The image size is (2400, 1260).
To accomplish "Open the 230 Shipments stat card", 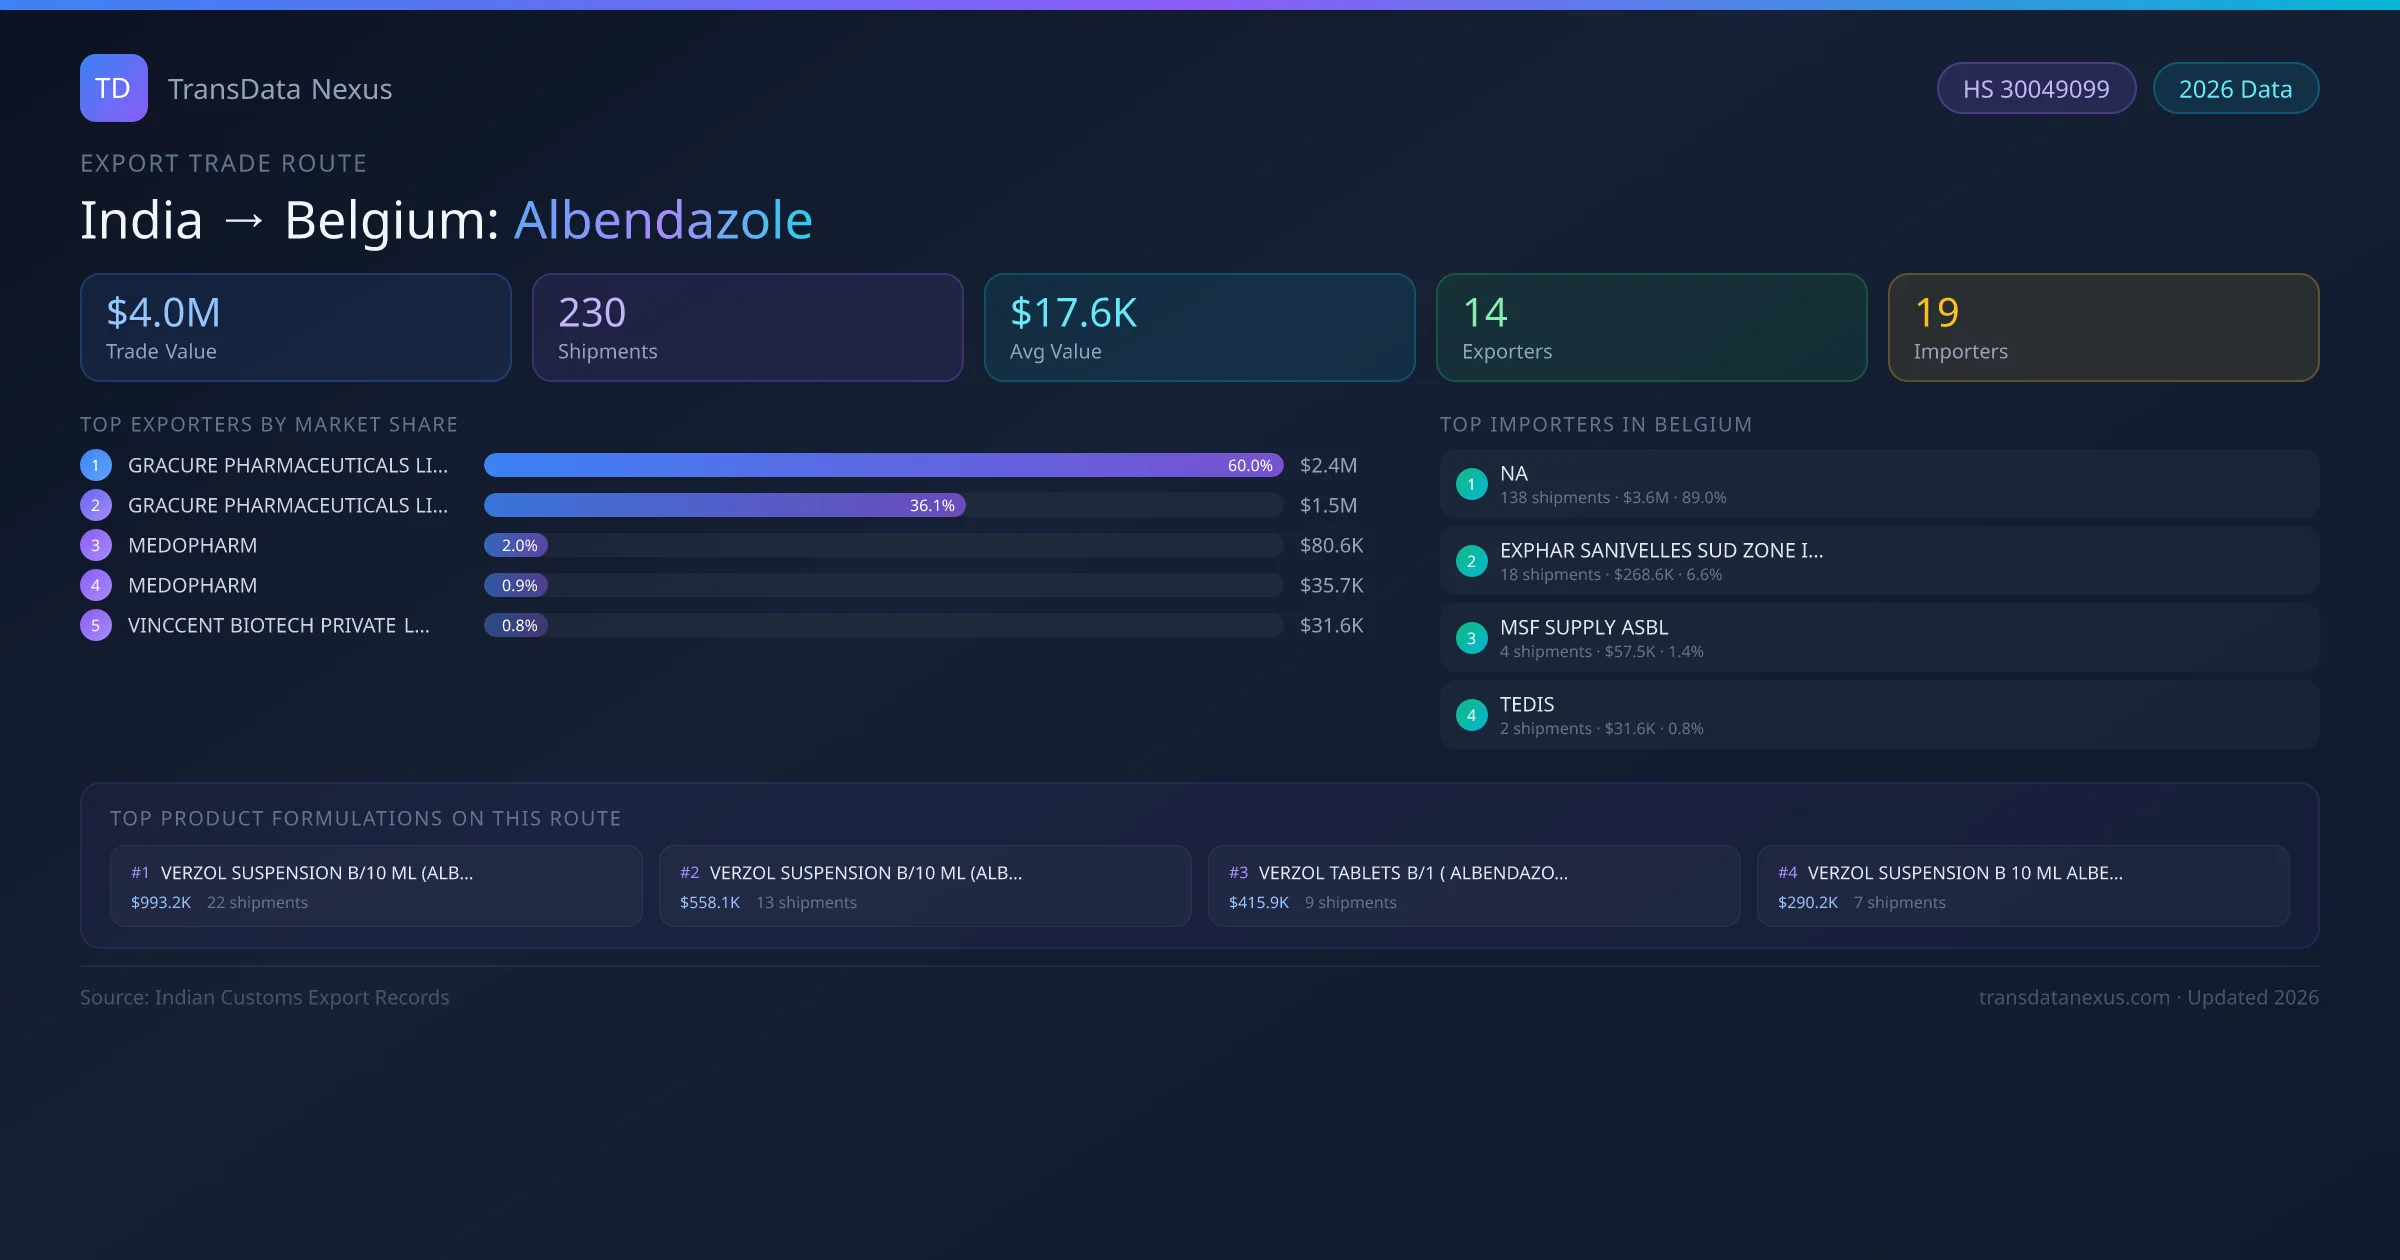I will [747, 327].
